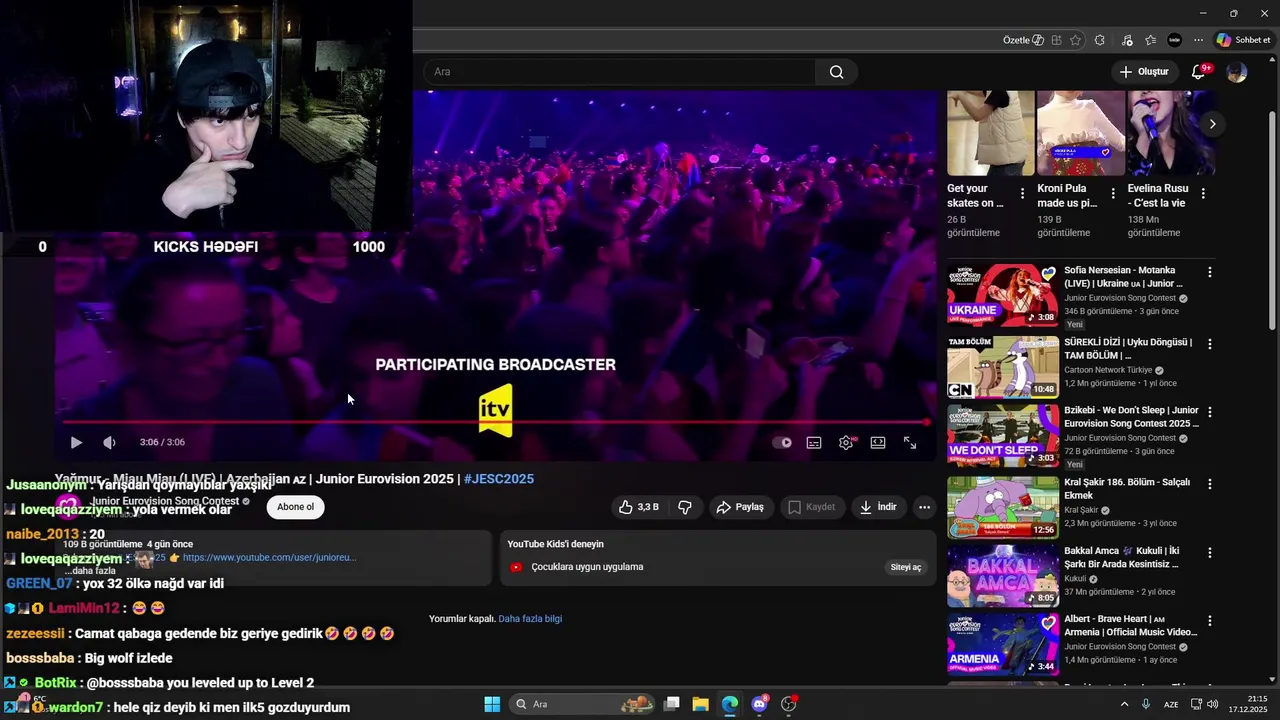Open options for Sofia Nersesian Motanka video
The image size is (1280, 720).
pyautogui.click(x=1209, y=272)
